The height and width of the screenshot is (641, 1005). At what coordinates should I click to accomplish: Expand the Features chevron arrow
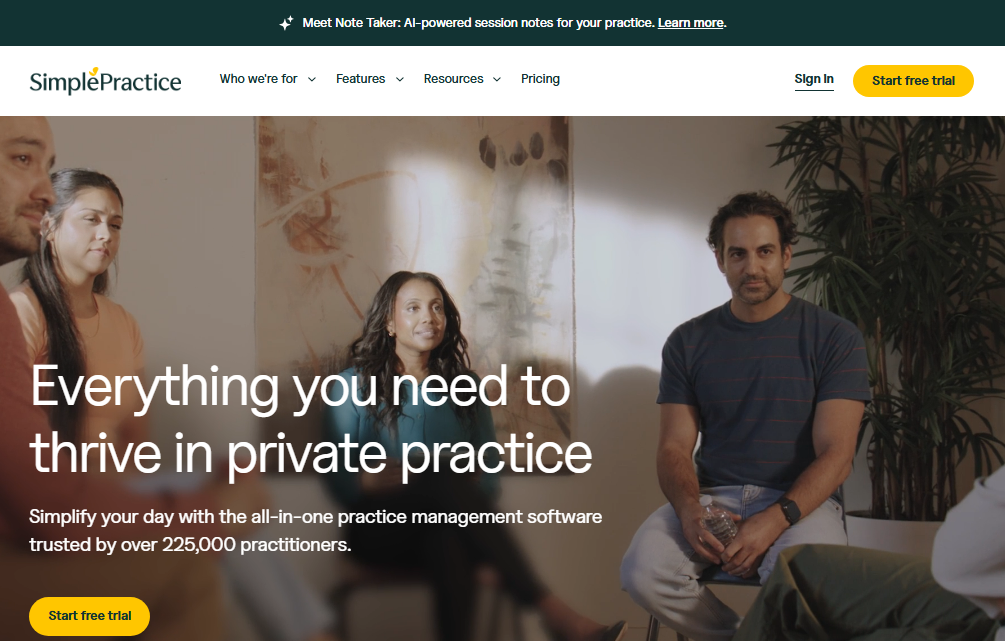400,79
